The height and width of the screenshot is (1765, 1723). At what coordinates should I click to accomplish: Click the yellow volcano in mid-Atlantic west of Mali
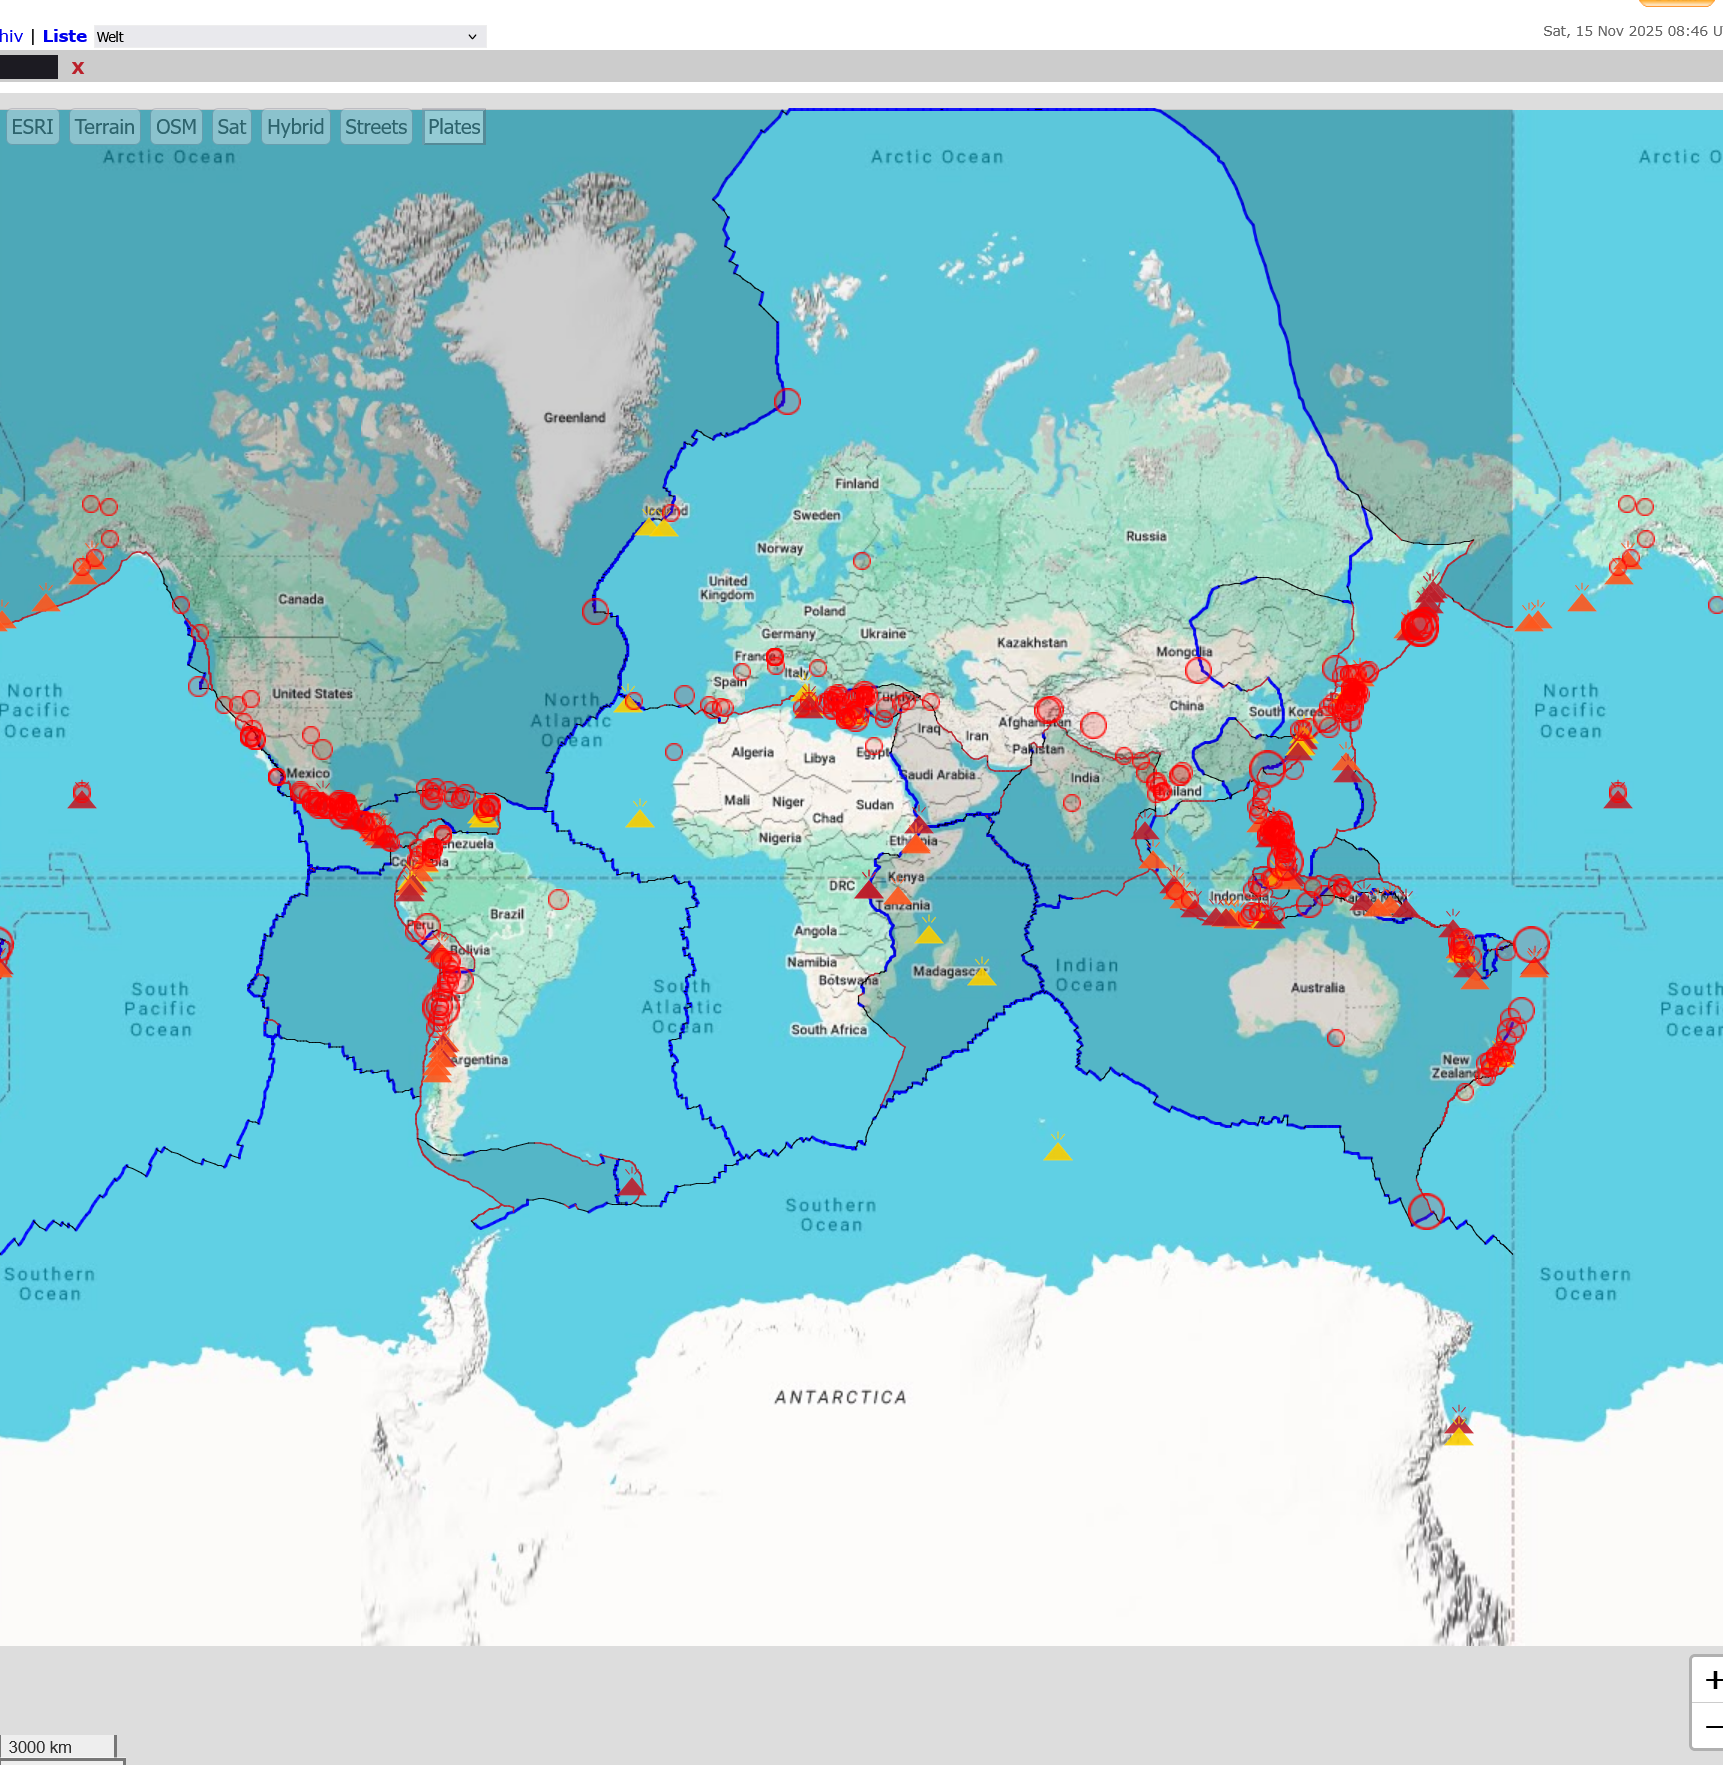[639, 818]
